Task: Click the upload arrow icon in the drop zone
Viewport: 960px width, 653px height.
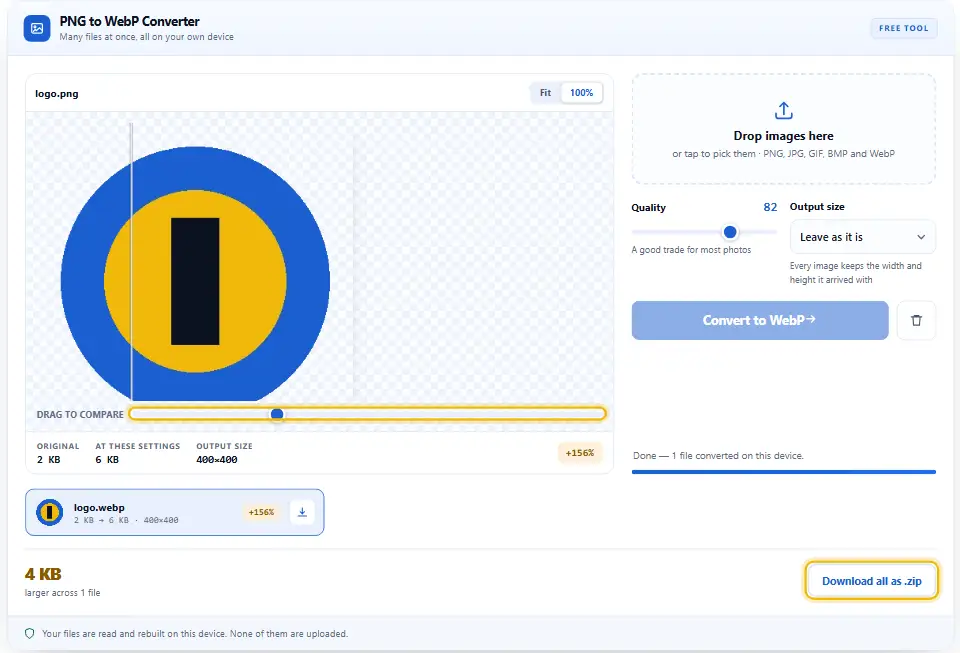Action: pyautogui.click(x=783, y=111)
